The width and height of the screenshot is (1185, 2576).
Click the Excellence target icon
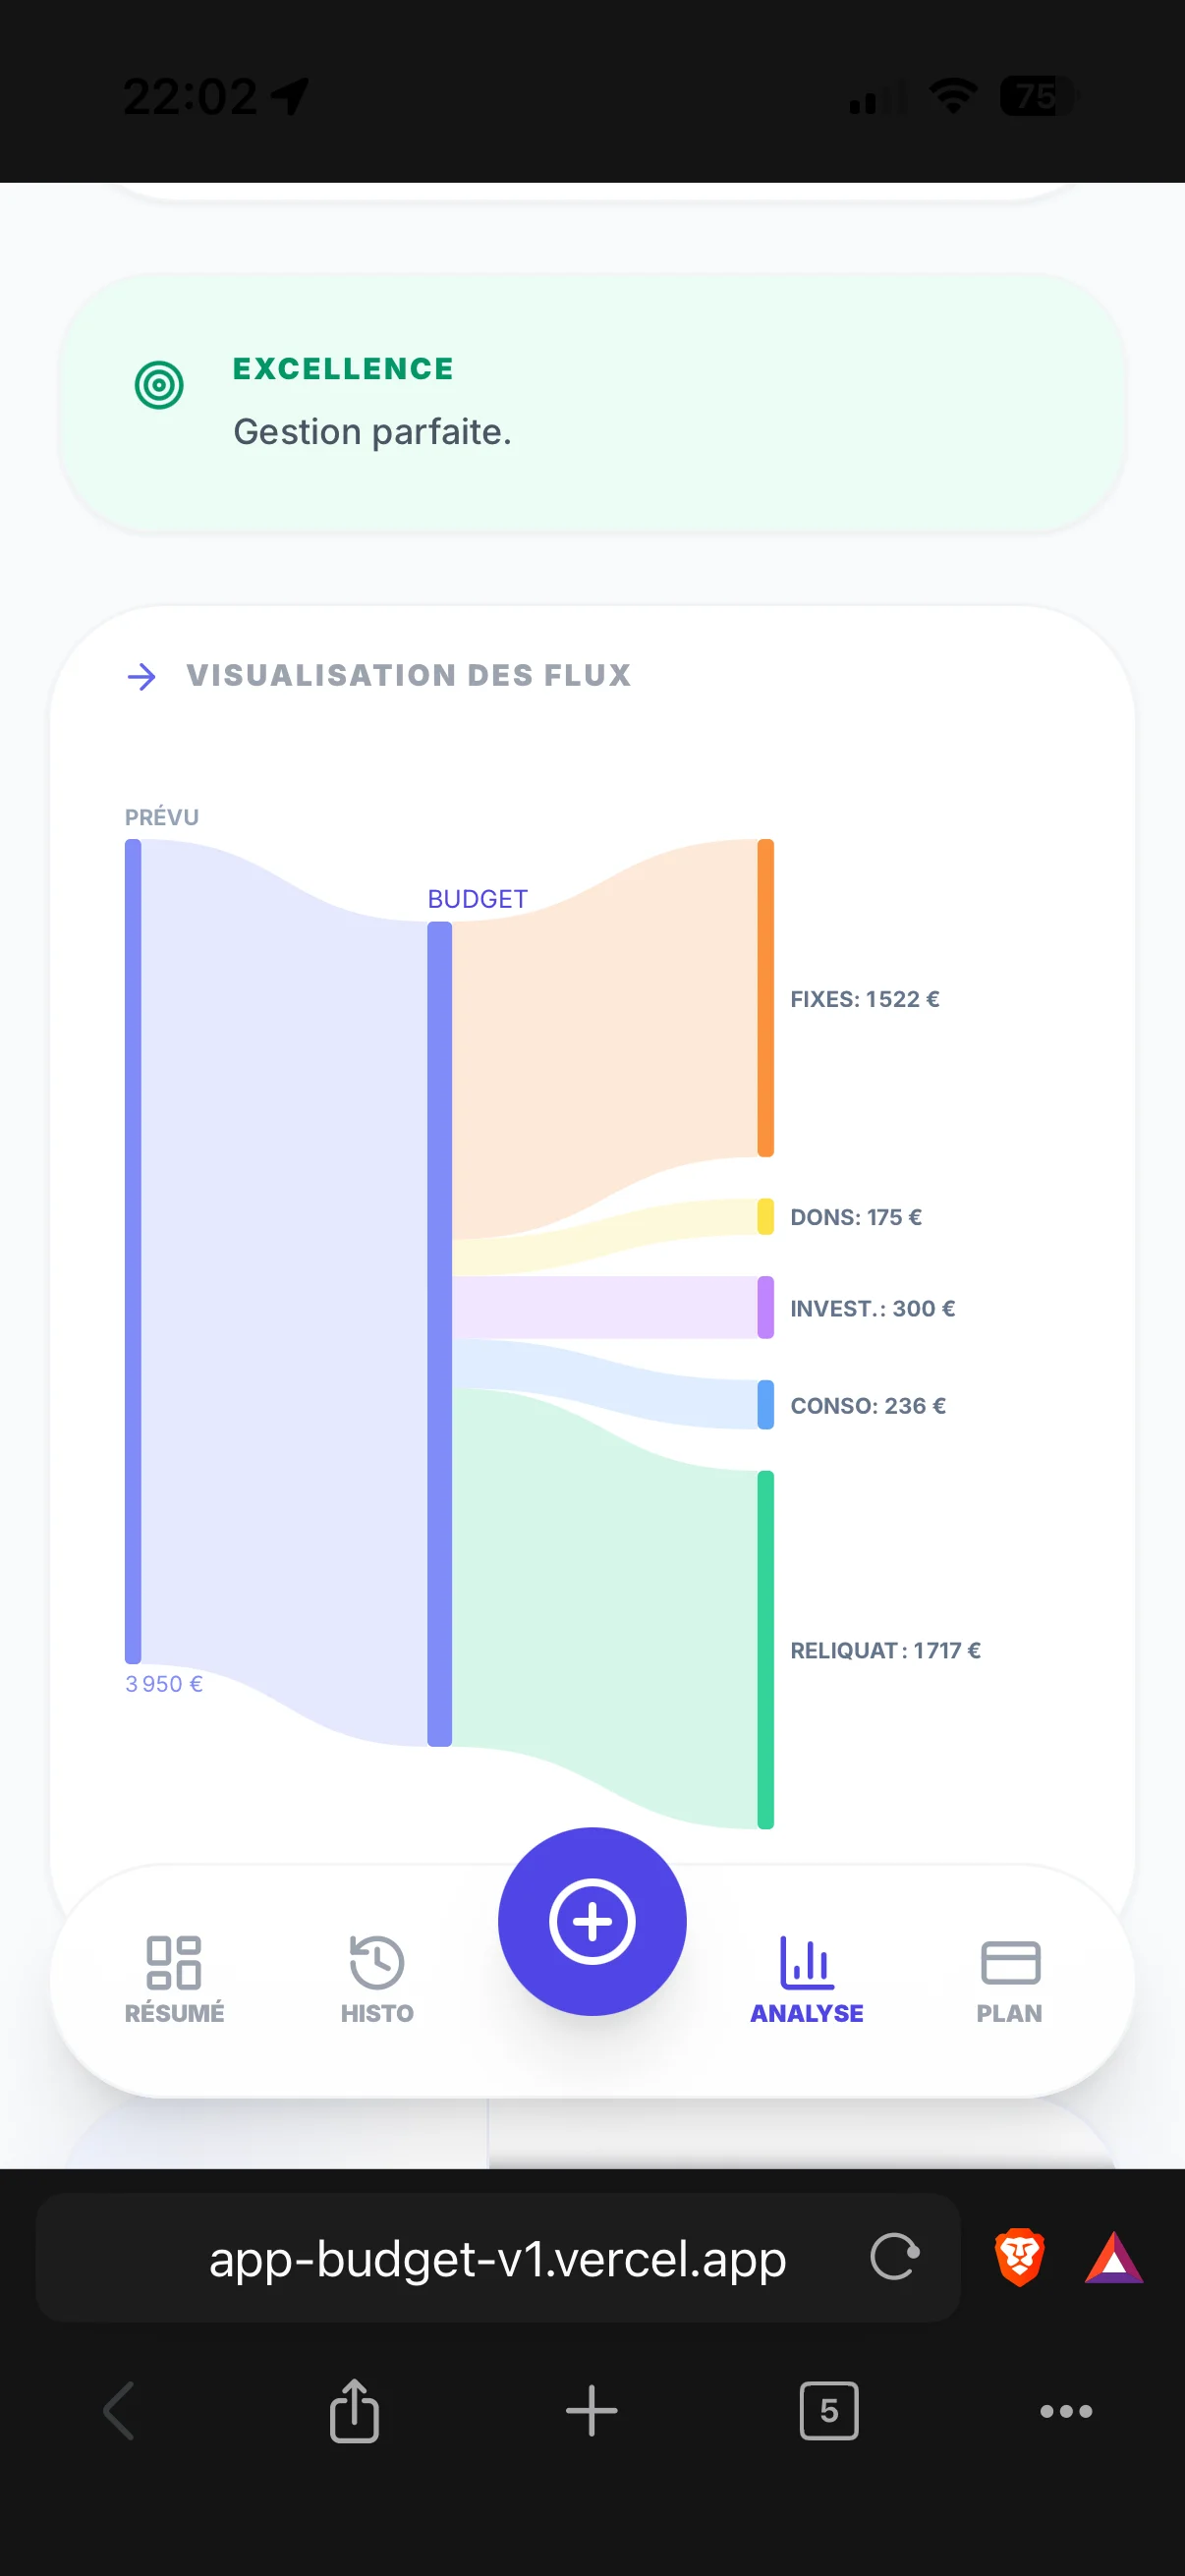click(159, 385)
